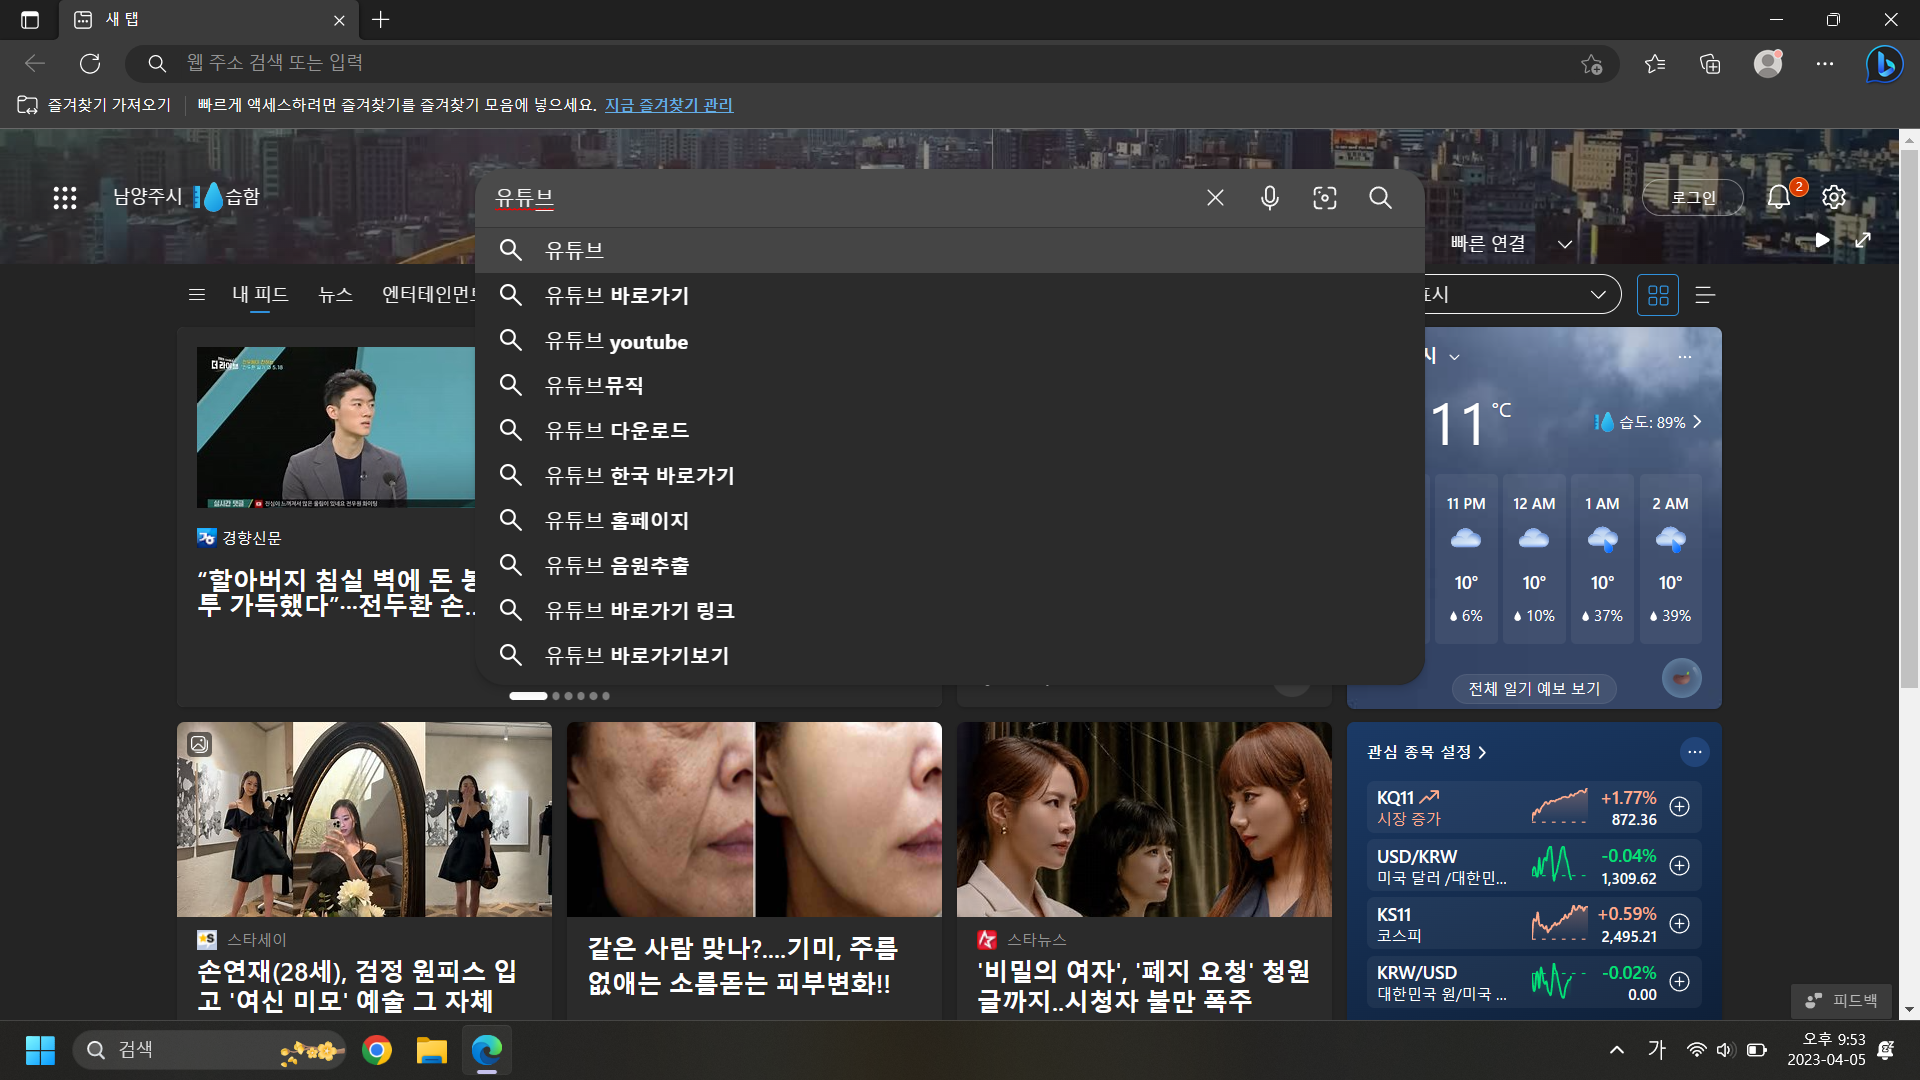Clear the search box text
Screen dimensions: 1920x1080
click(x=1215, y=198)
